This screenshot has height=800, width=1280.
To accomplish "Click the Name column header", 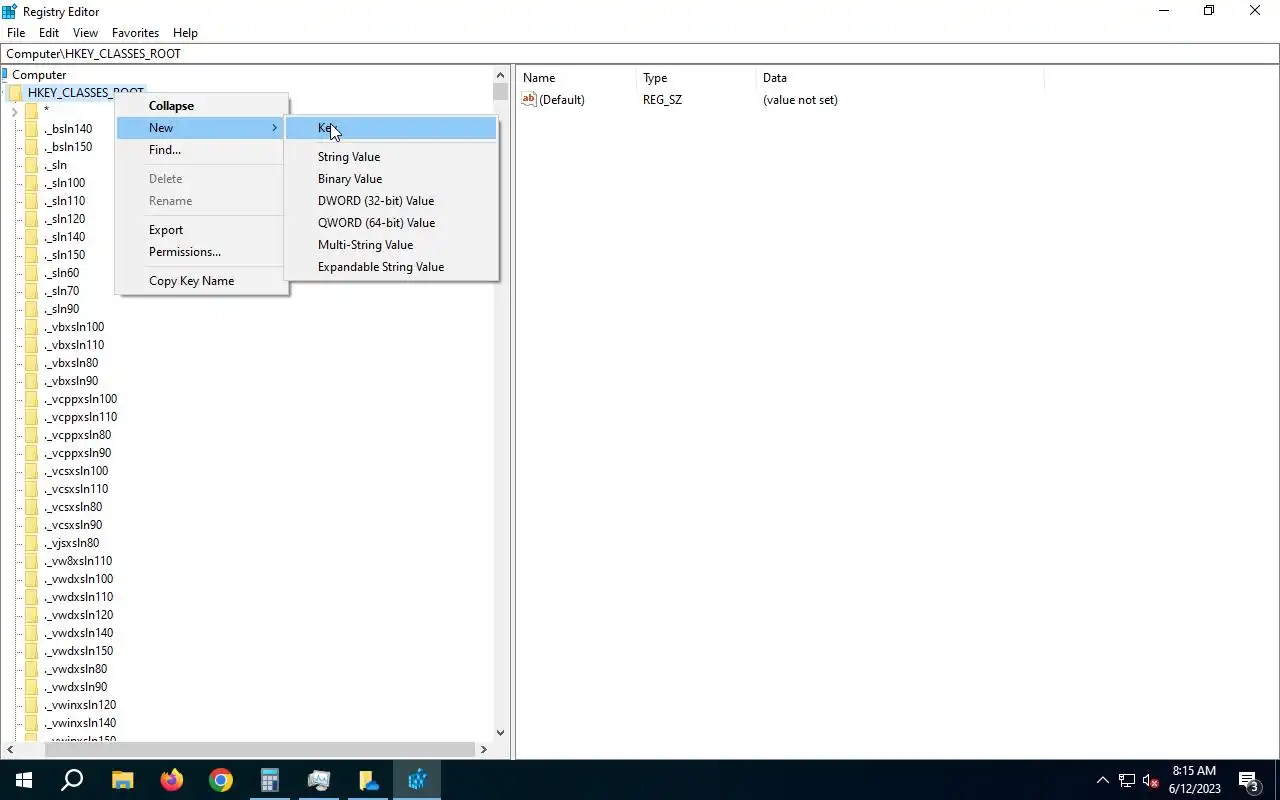I will point(576,78).
